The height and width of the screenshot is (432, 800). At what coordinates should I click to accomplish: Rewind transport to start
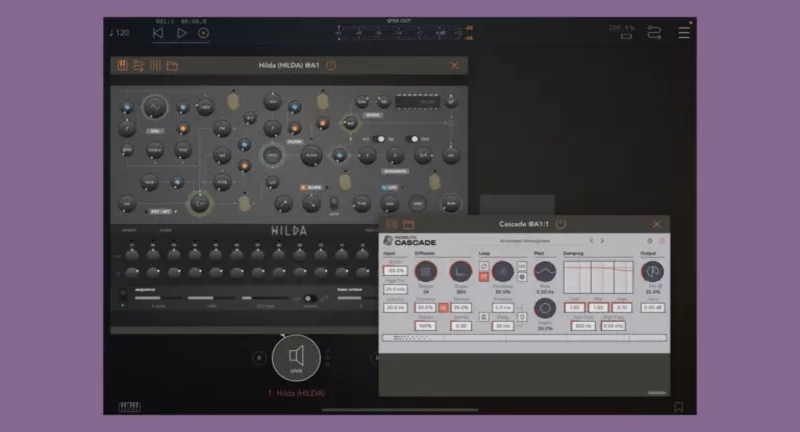coord(158,33)
